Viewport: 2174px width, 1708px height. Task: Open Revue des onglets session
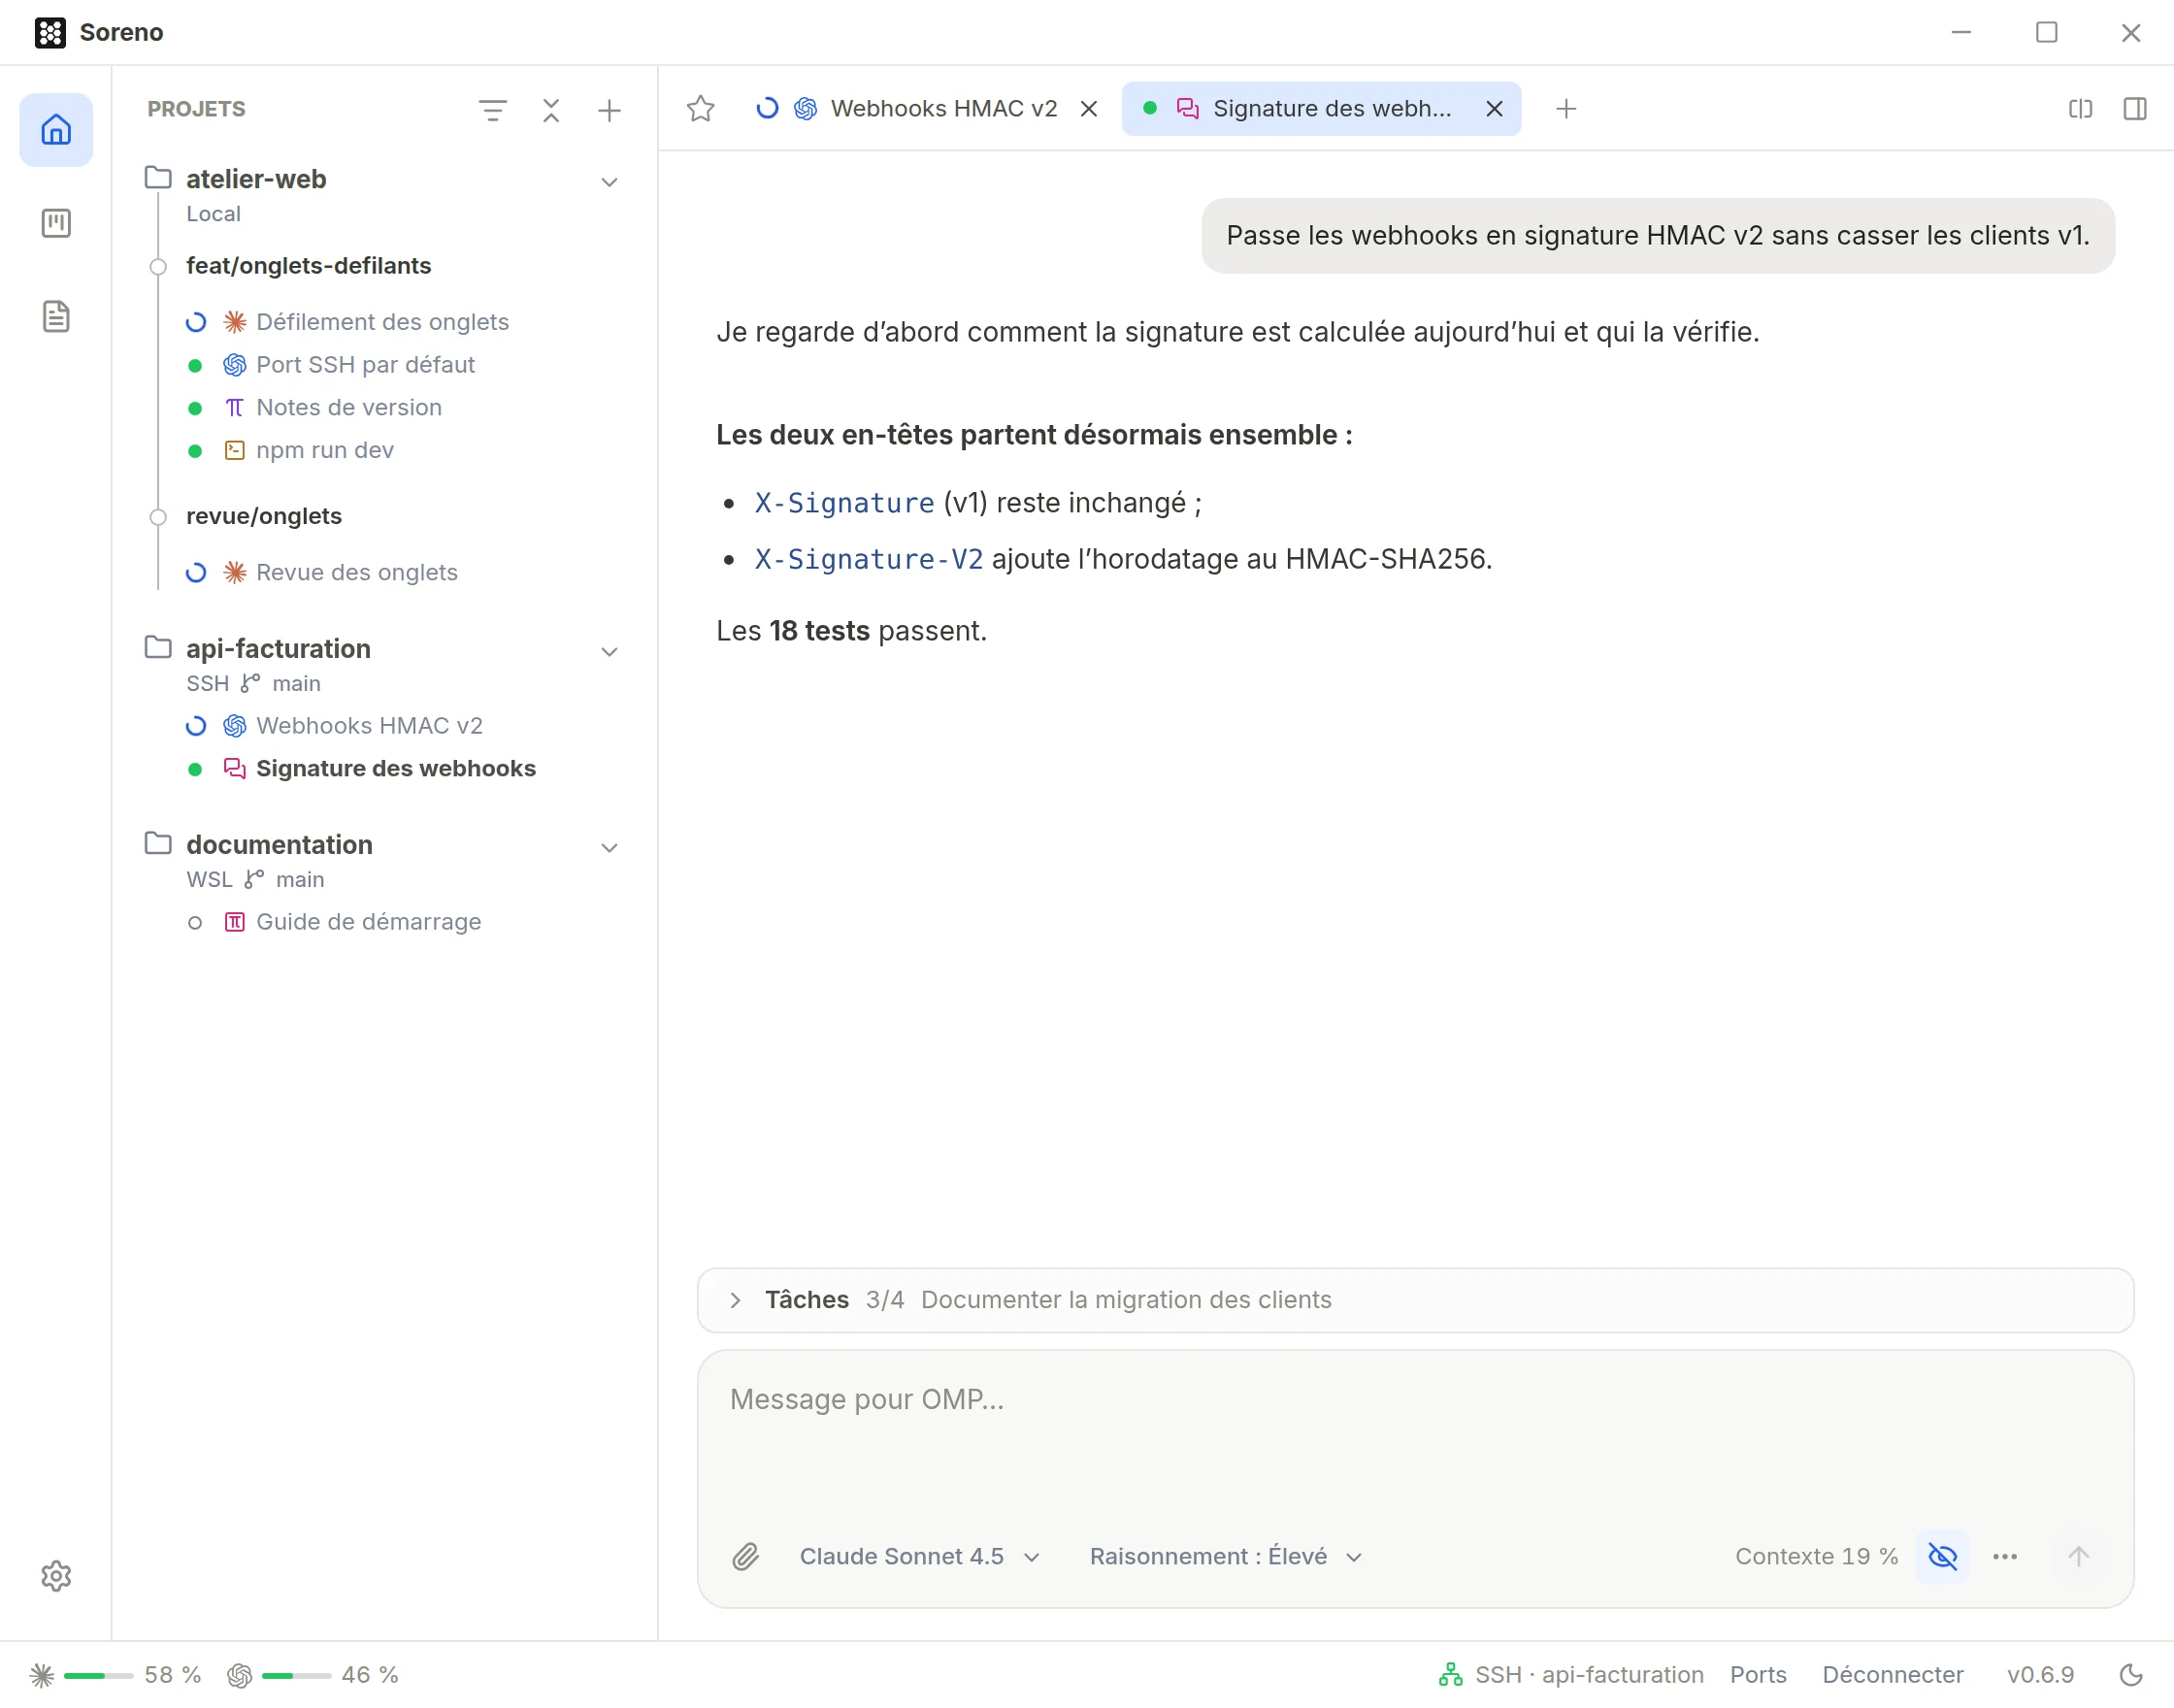pos(357,572)
